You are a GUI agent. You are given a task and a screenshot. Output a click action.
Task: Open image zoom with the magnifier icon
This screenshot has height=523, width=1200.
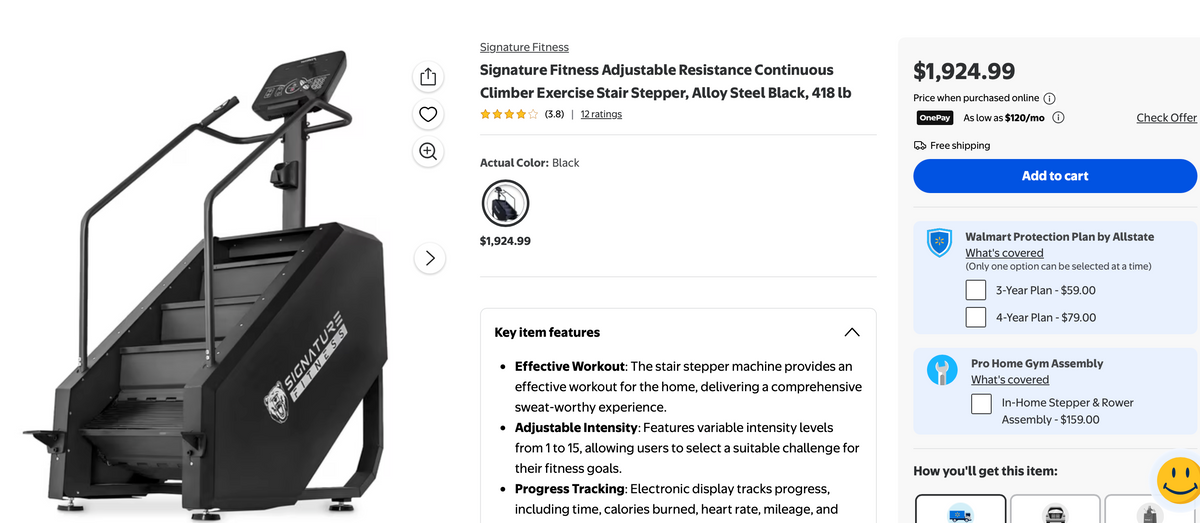[428, 151]
